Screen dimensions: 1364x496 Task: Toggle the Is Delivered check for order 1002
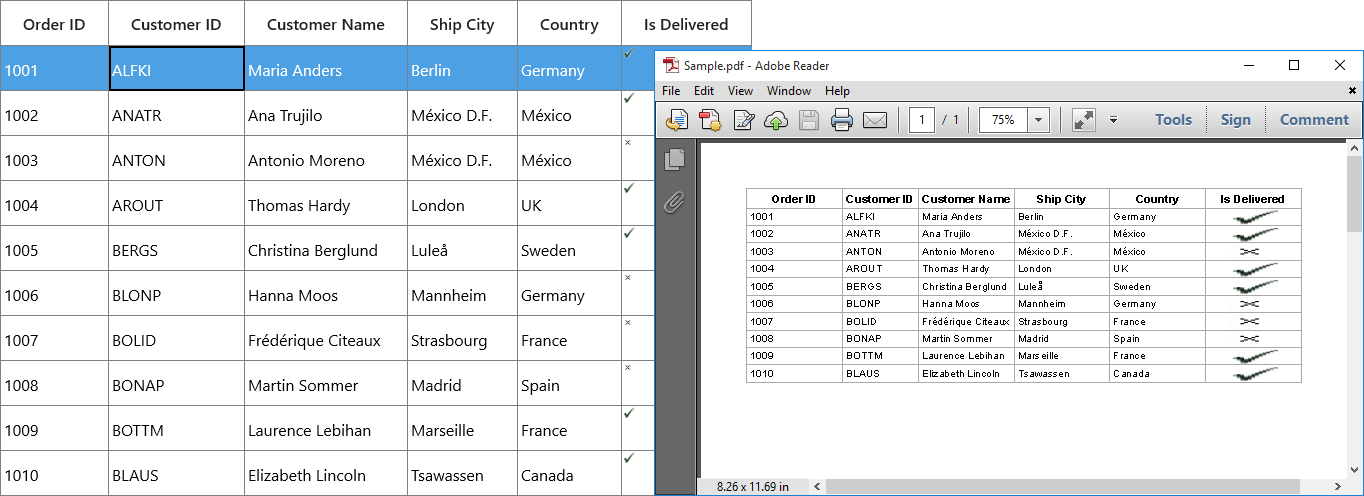click(628, 98)
